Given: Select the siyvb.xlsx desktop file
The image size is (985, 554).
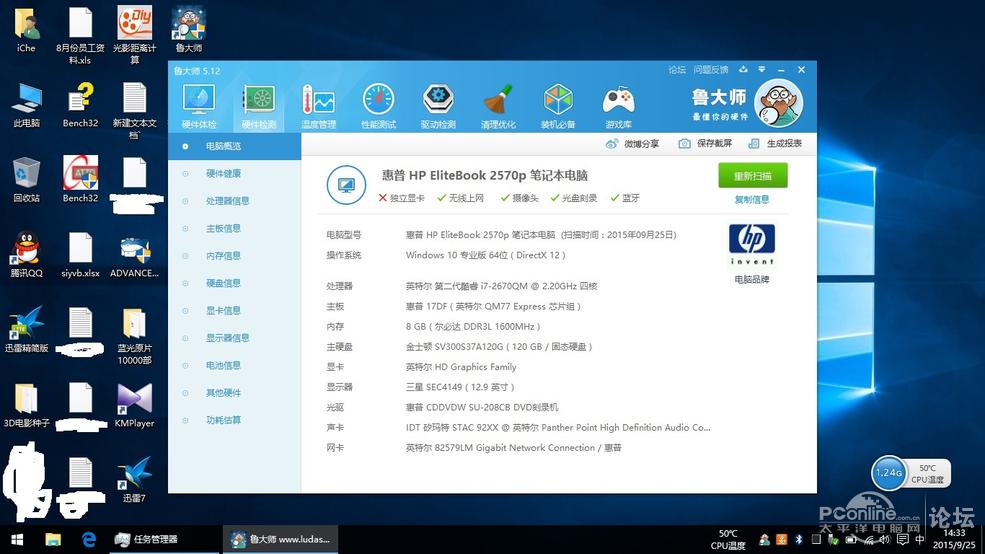Looking at the screenshot, I should click(80, 255).
